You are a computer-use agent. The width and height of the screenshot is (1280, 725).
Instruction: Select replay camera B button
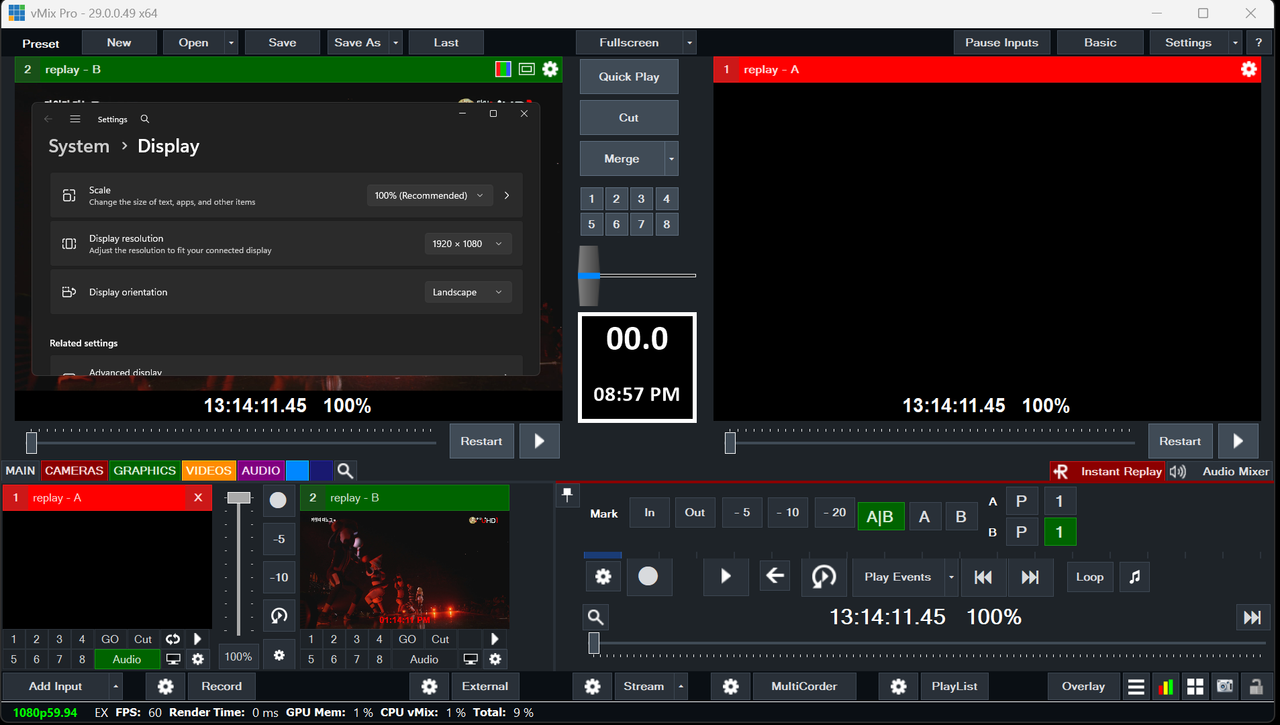(961, 516)
